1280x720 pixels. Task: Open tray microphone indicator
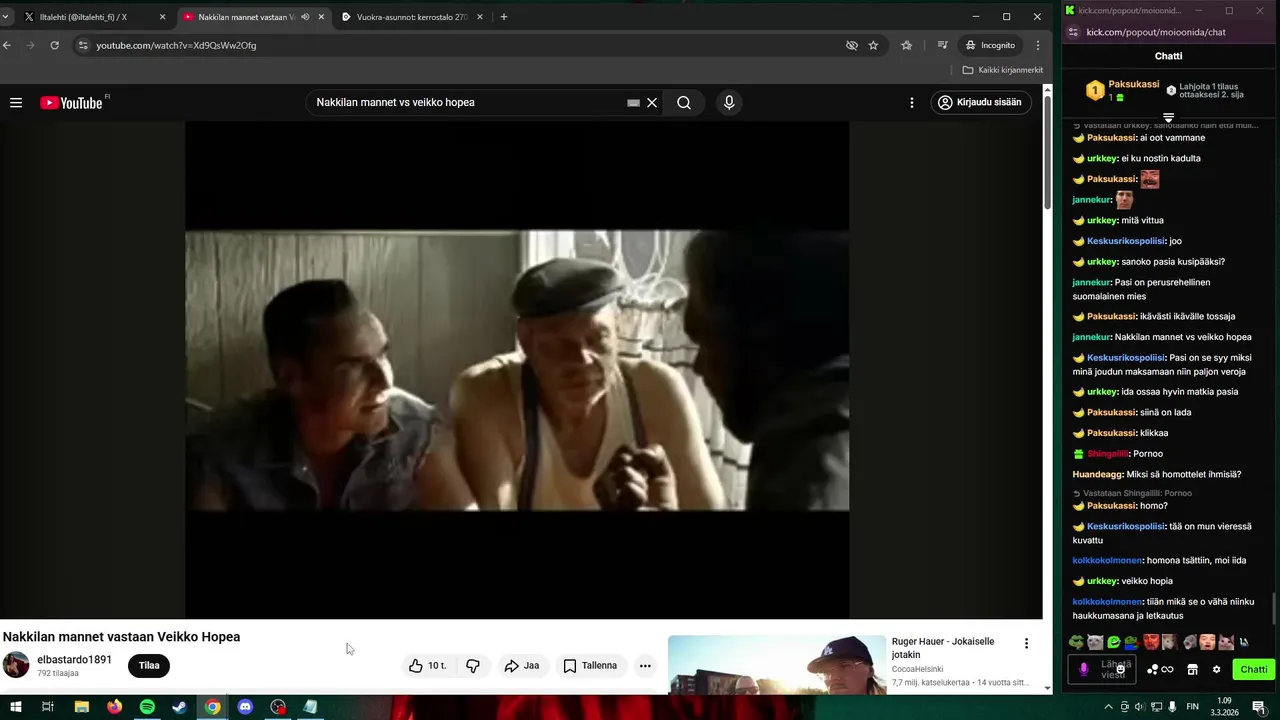click(x=1172, y=707)
